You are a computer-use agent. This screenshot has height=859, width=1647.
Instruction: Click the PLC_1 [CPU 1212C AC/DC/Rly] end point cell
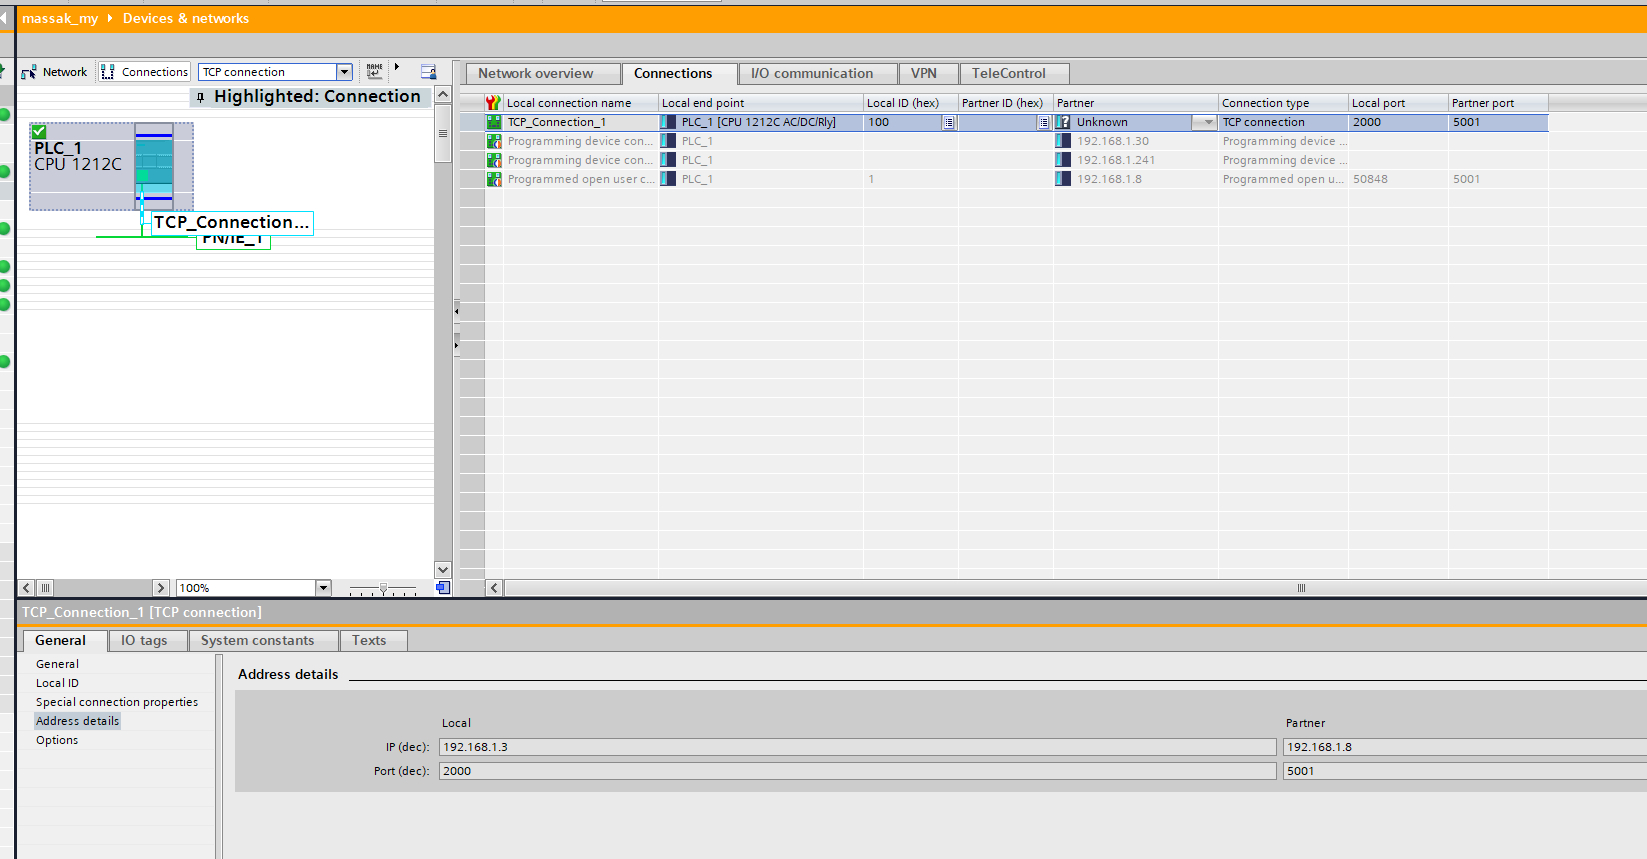click(x=761, y=122)
